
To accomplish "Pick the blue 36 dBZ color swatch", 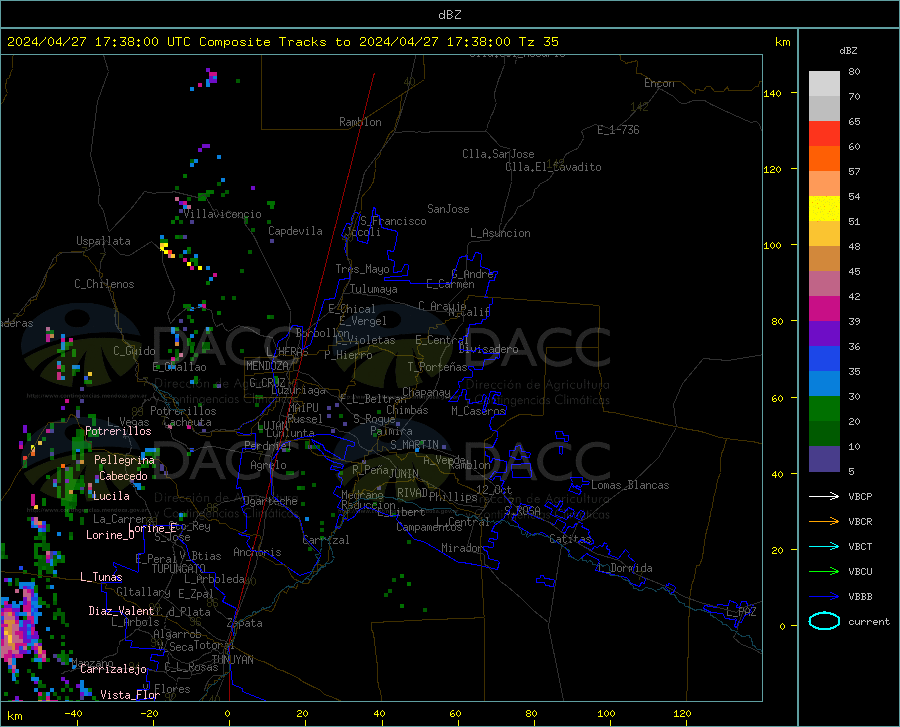I will click(824, 359).
